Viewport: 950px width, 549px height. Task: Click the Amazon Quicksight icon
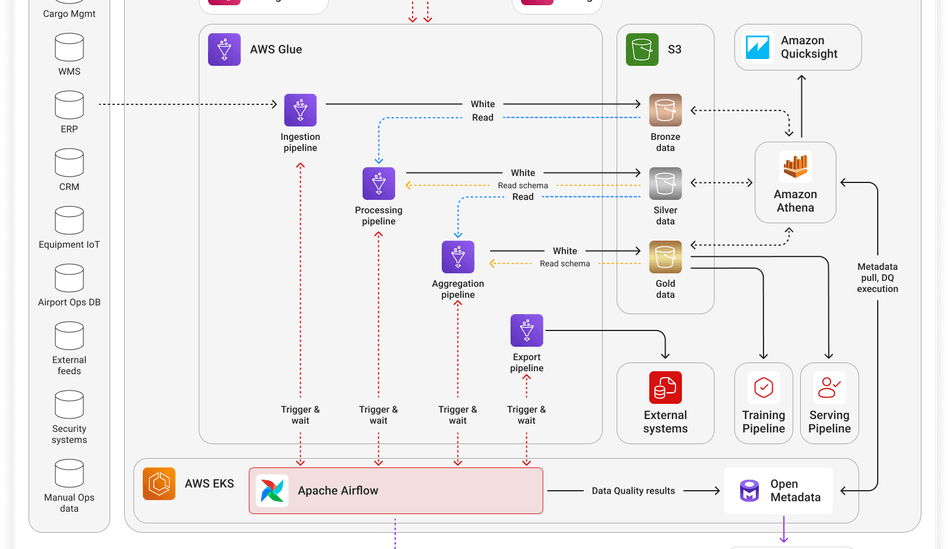(x=758, y=47)
